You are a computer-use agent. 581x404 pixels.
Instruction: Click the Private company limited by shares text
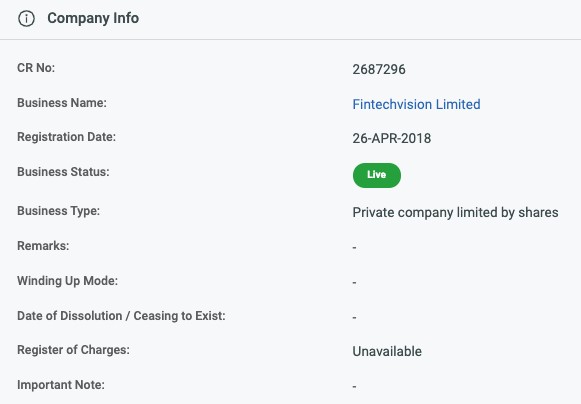pos(455,212)
